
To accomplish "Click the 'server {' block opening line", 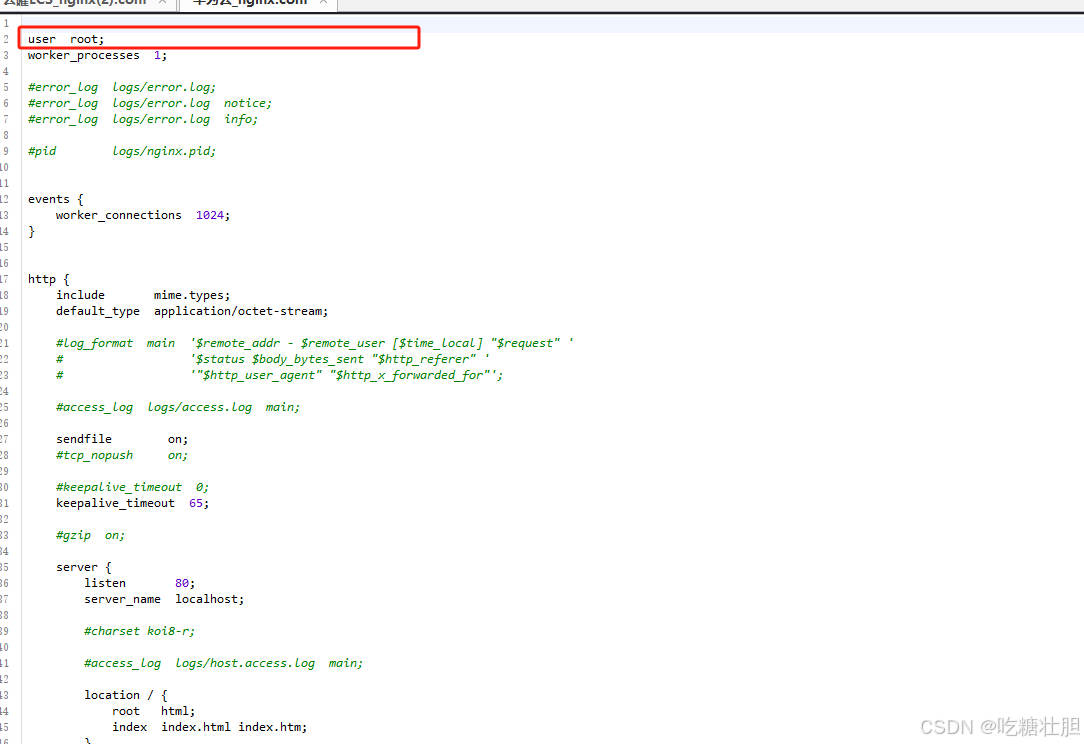I will 84,567.
